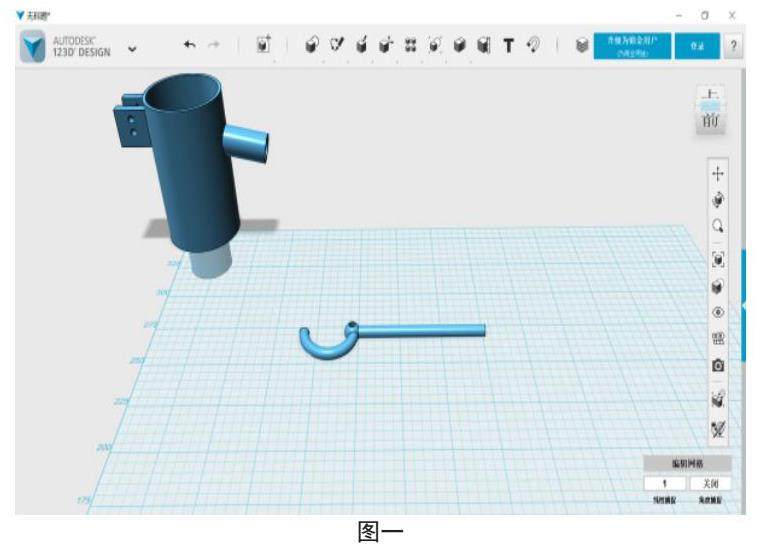
Task: Toggle the grid display icon in side bar
Action: (x=717, y=338)
